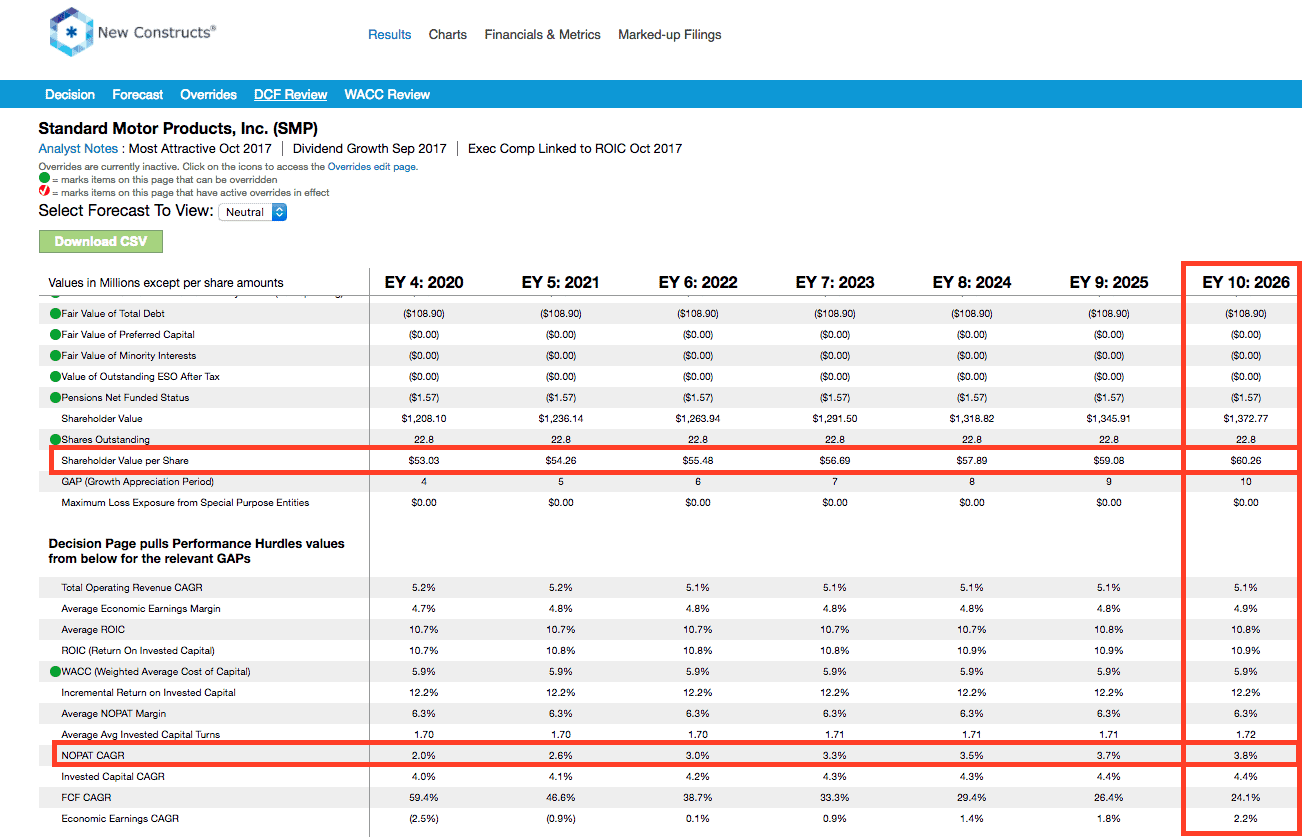Click the EY 8: 2024 column header

(972, 283)
